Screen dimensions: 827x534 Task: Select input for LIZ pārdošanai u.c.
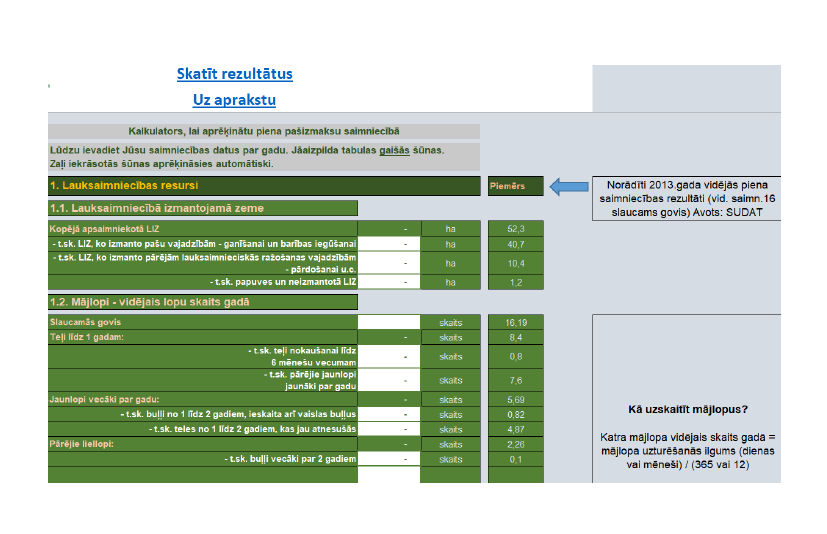click(389, 263)
